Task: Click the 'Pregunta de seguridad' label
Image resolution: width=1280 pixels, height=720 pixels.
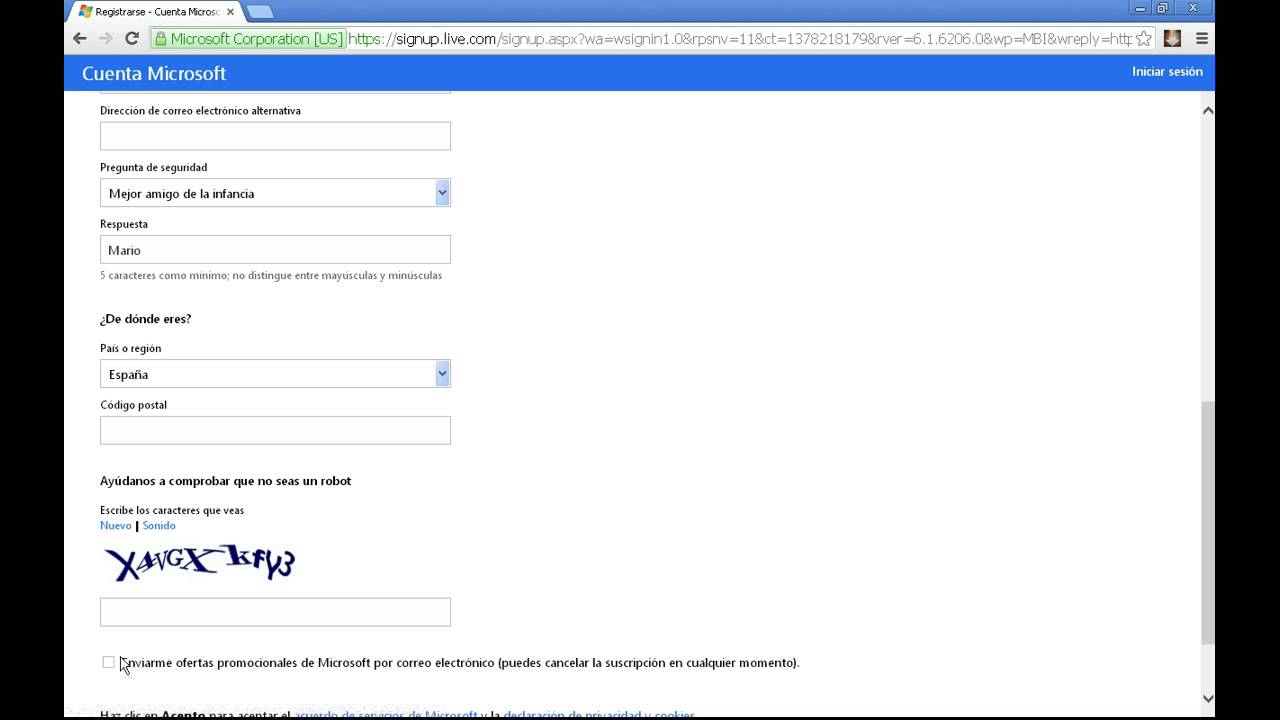Action: click(154, 167)
